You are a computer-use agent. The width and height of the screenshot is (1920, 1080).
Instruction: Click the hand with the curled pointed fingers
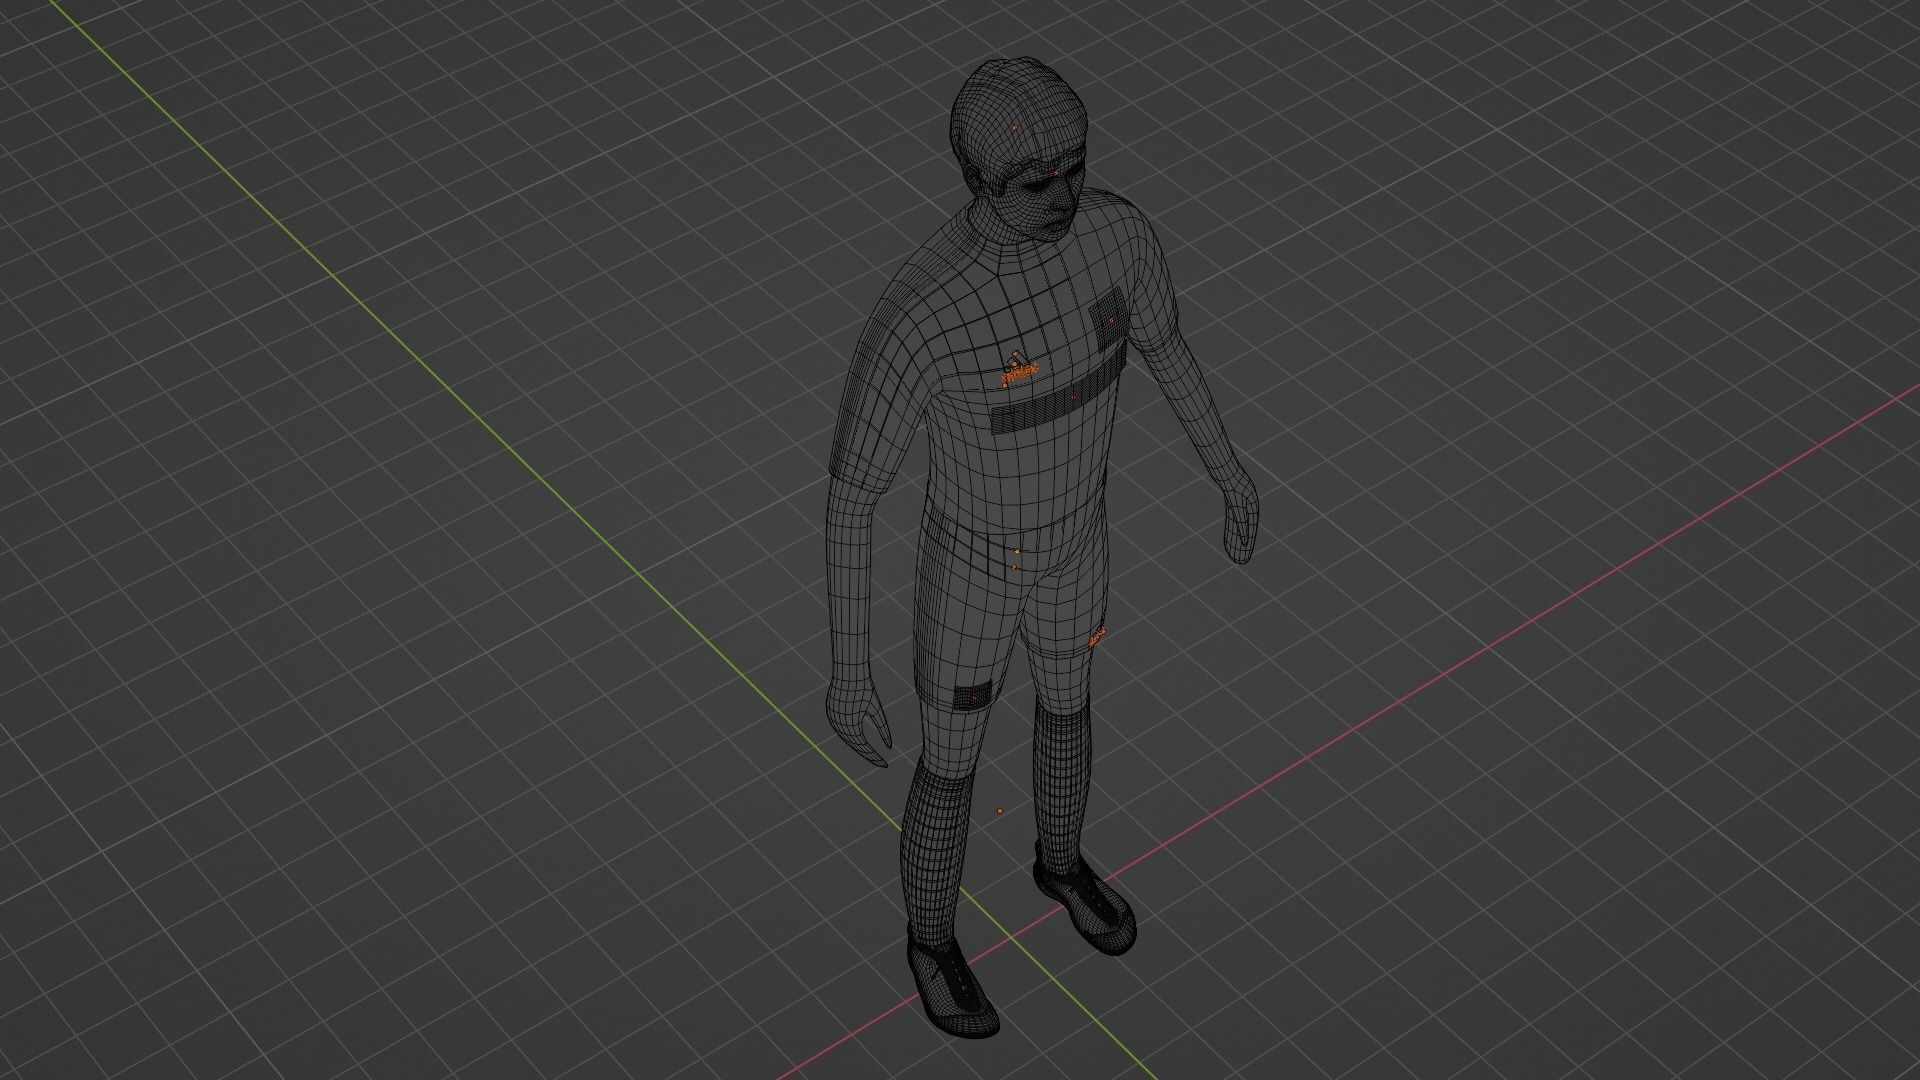858,723
